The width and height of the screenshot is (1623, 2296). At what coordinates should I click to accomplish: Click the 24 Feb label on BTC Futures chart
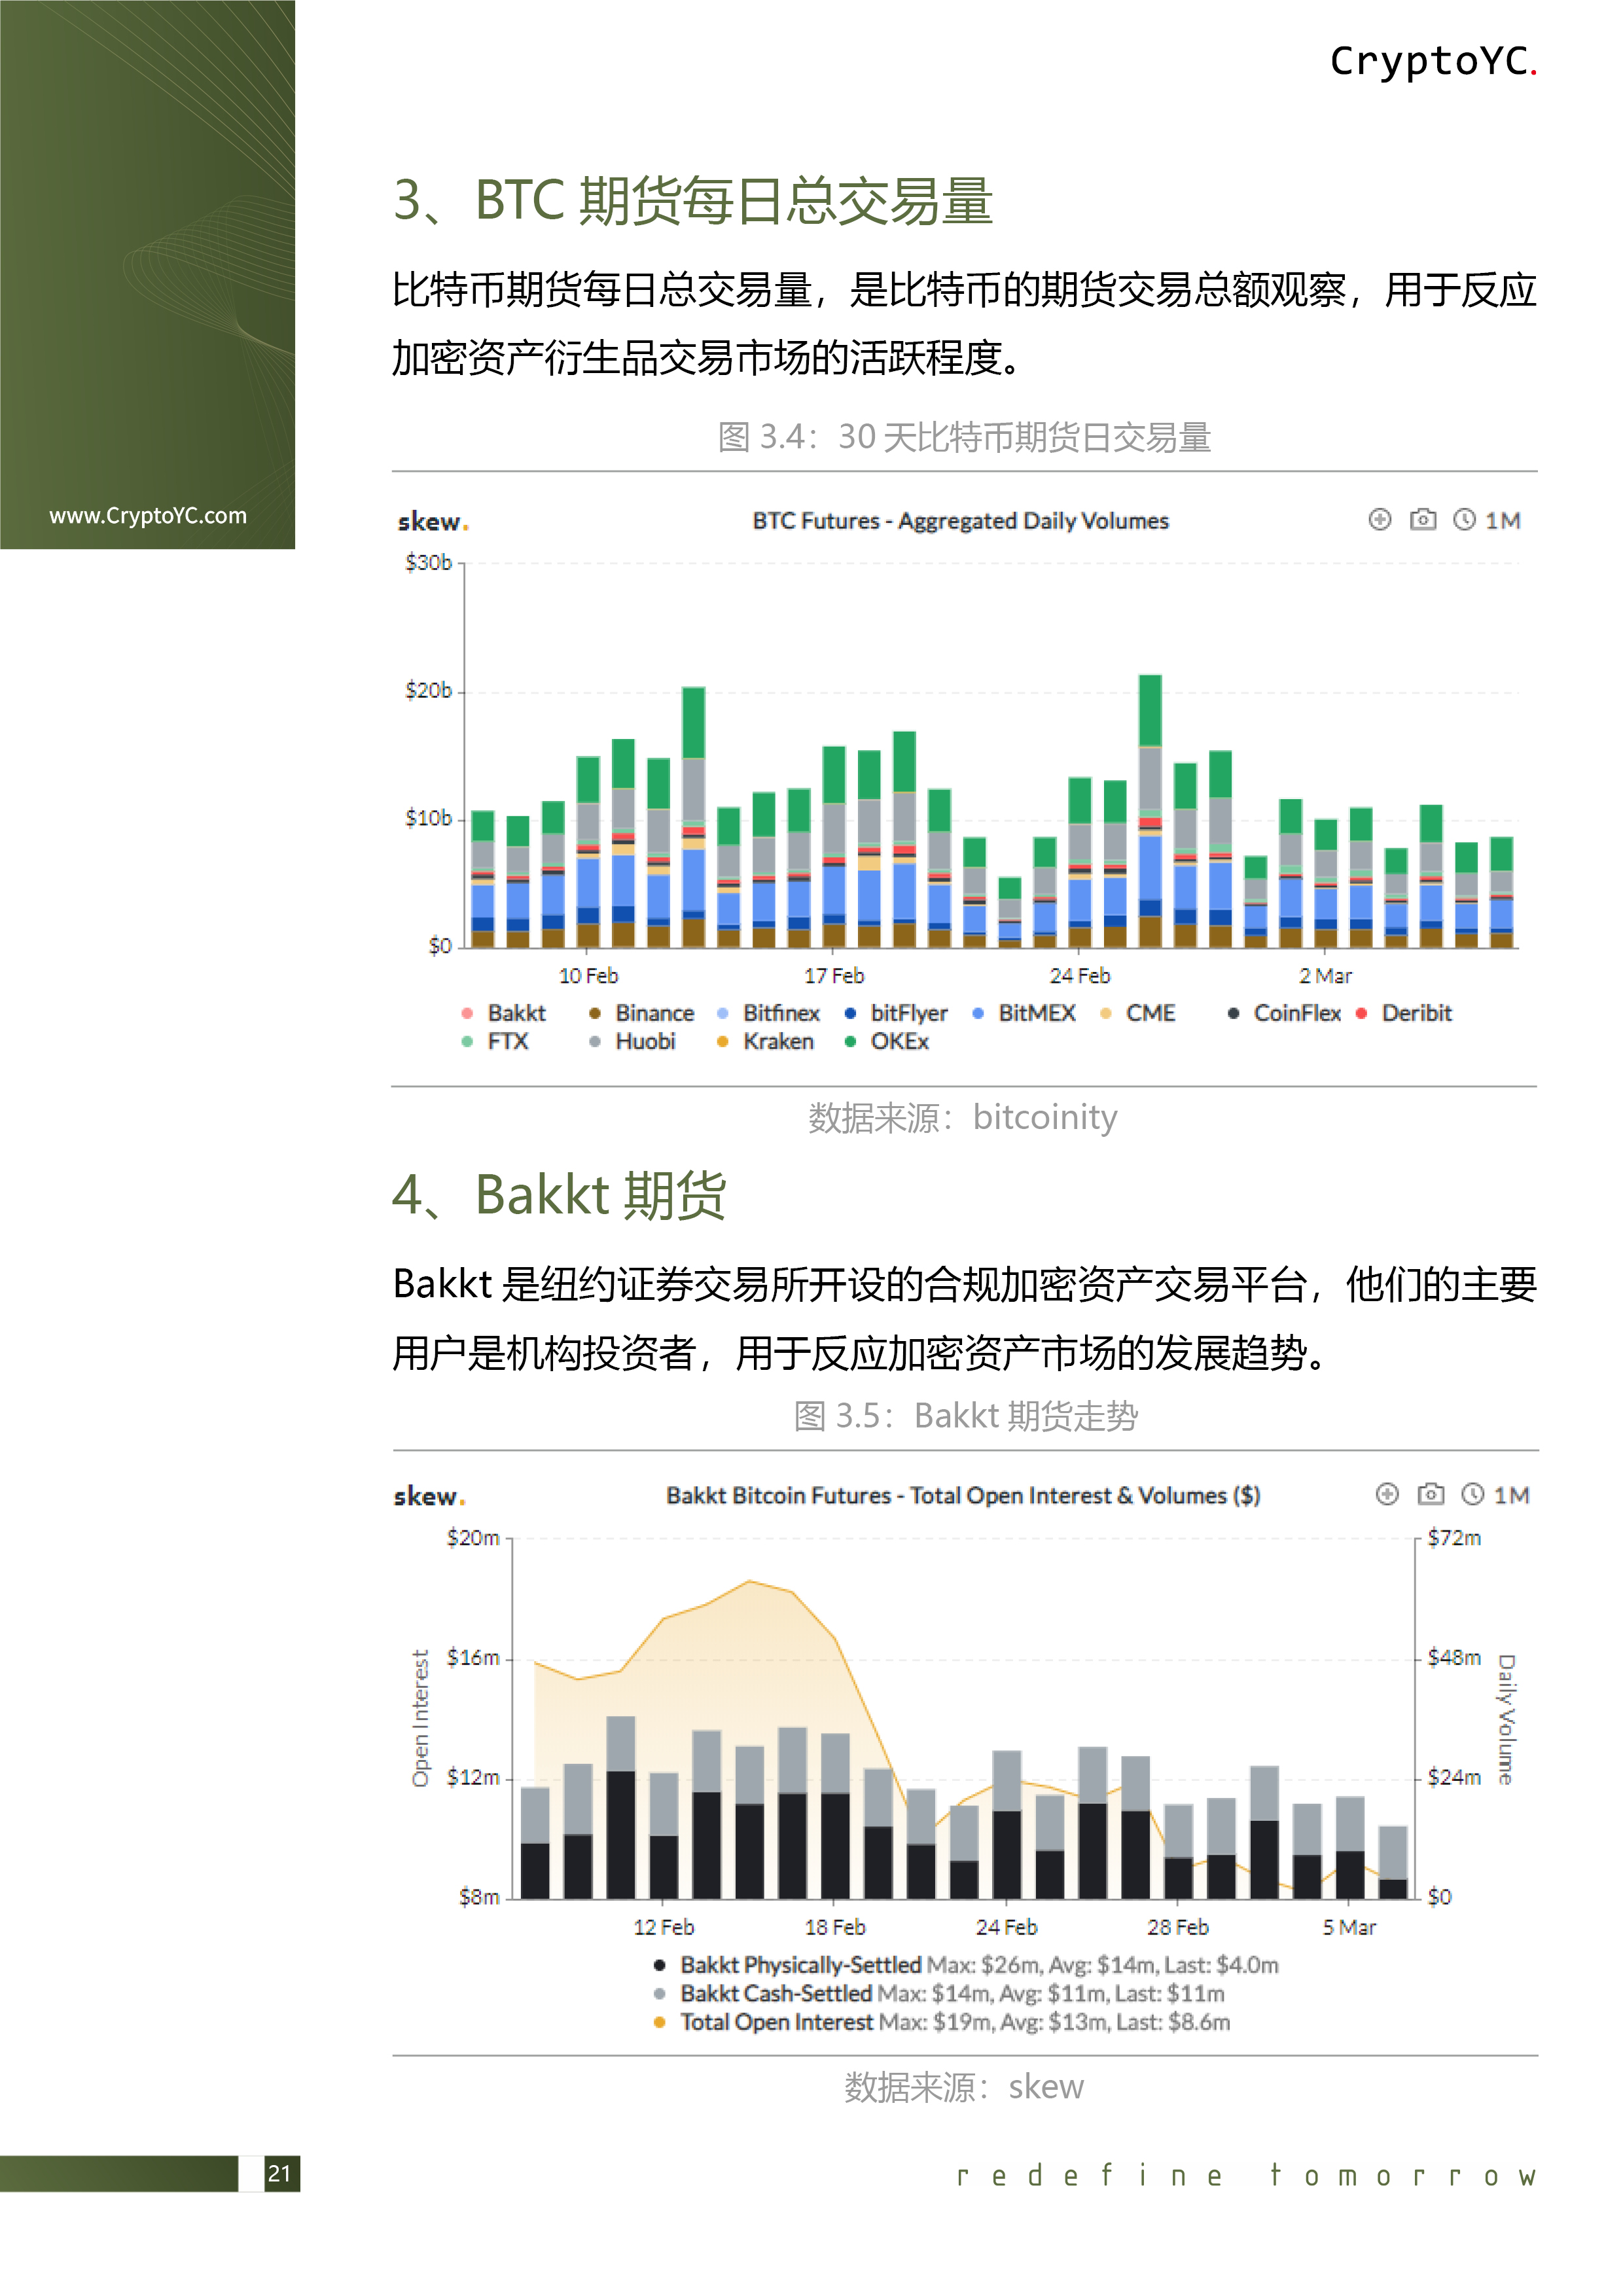click(x=1080, y=975)
